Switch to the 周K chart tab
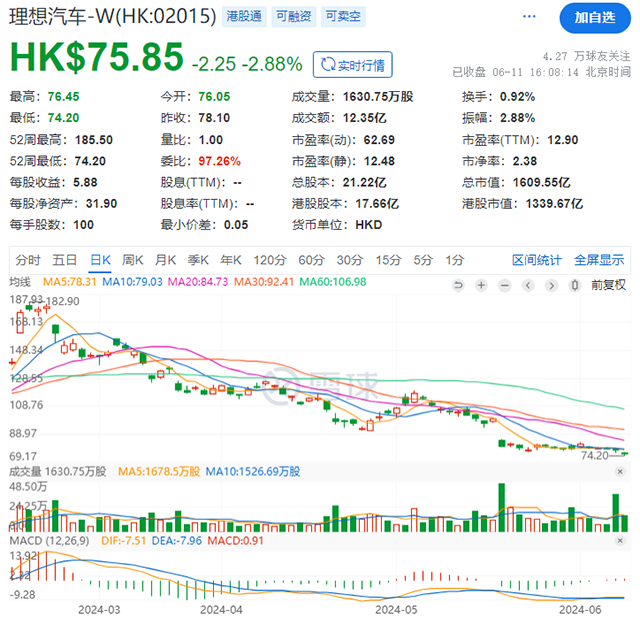 133,260
